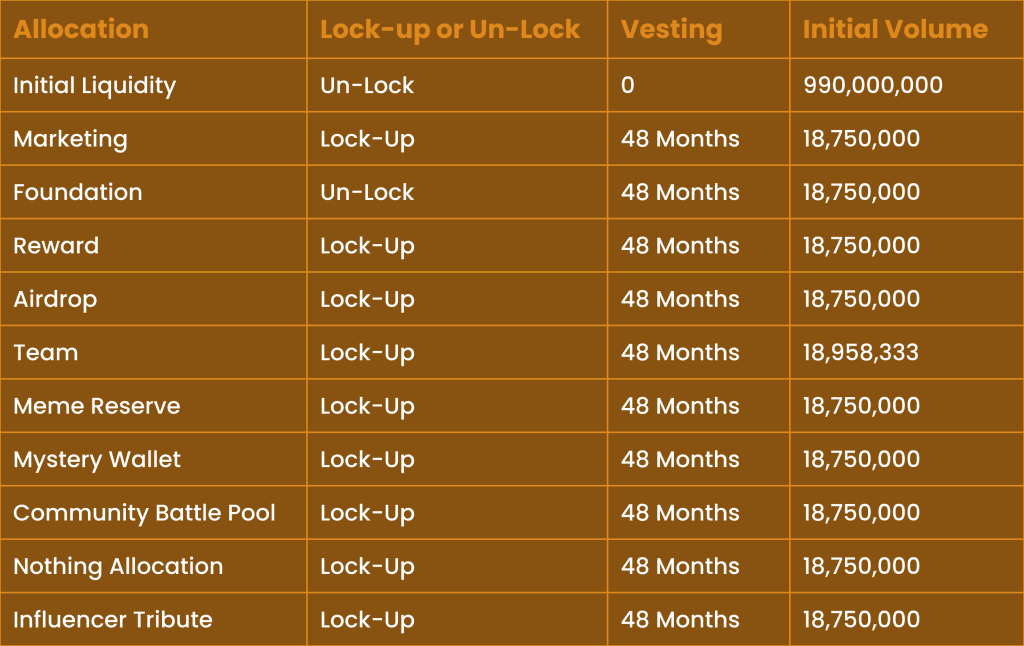The height and width of the screenshot is (646, 1024).
Task: Click the Allocation column header
Action: (x=81, y=29)
